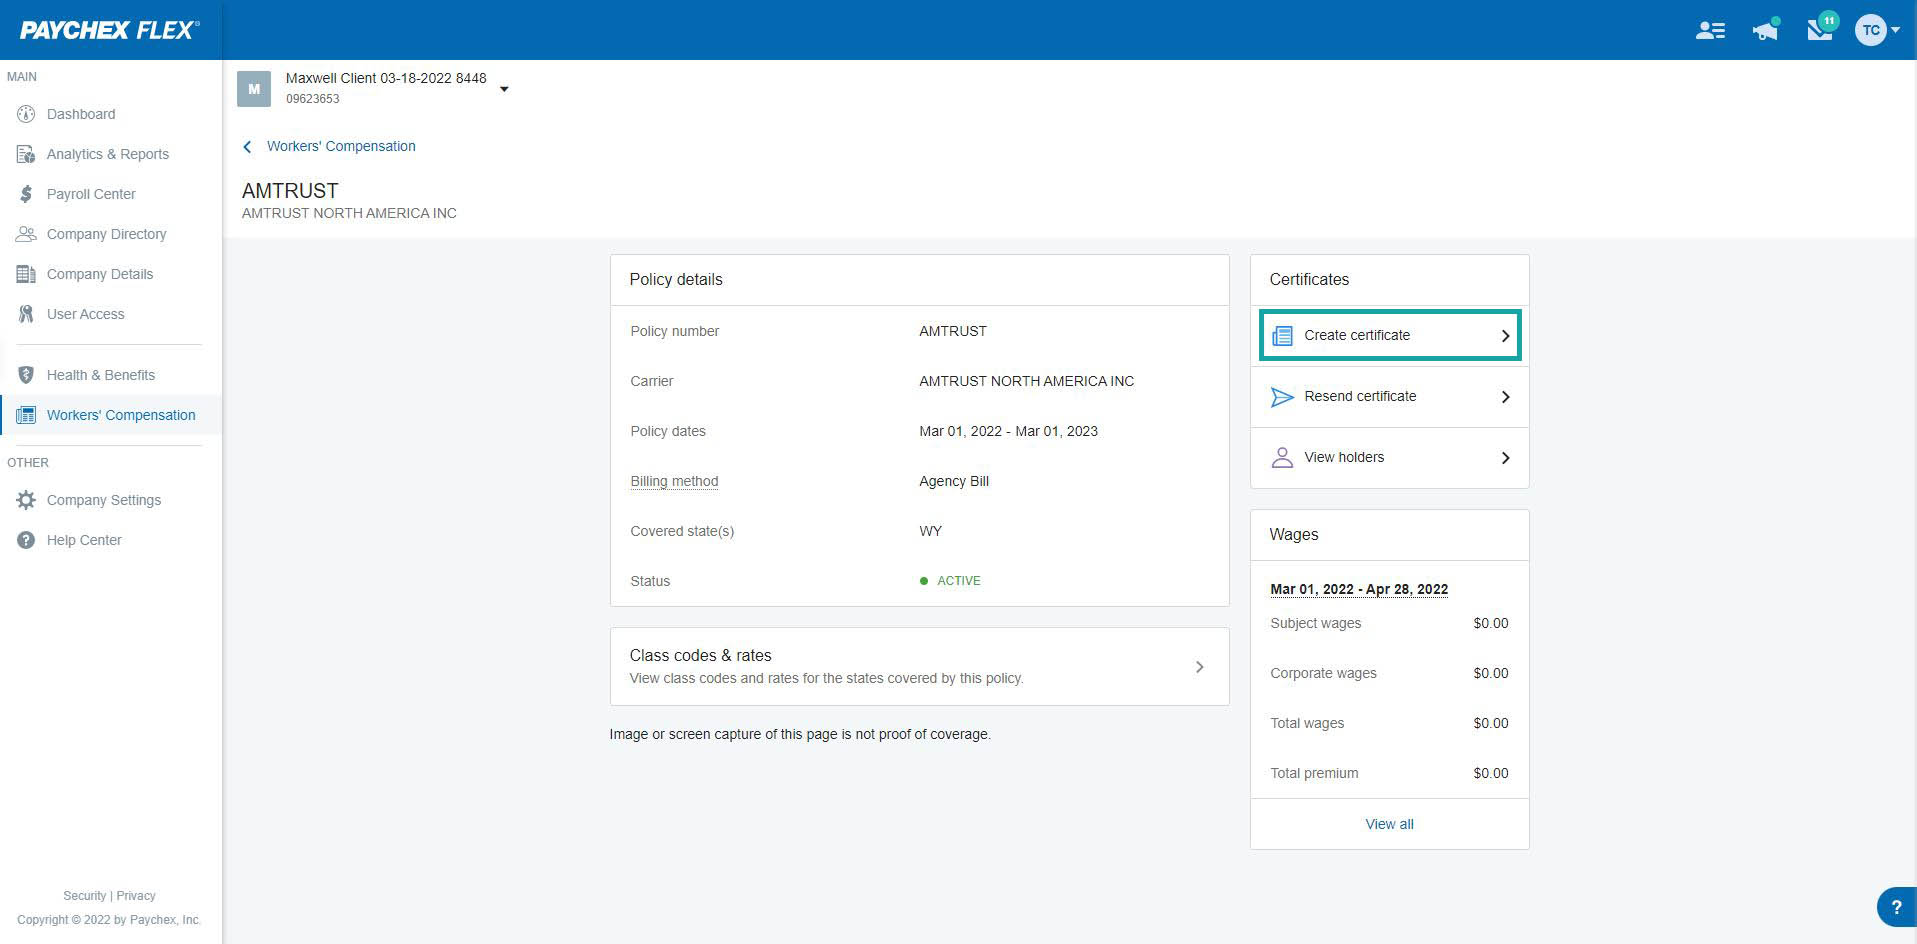Click the Paychex Flex logo
Screen dimensions: 1917x944
click(109, 30)
